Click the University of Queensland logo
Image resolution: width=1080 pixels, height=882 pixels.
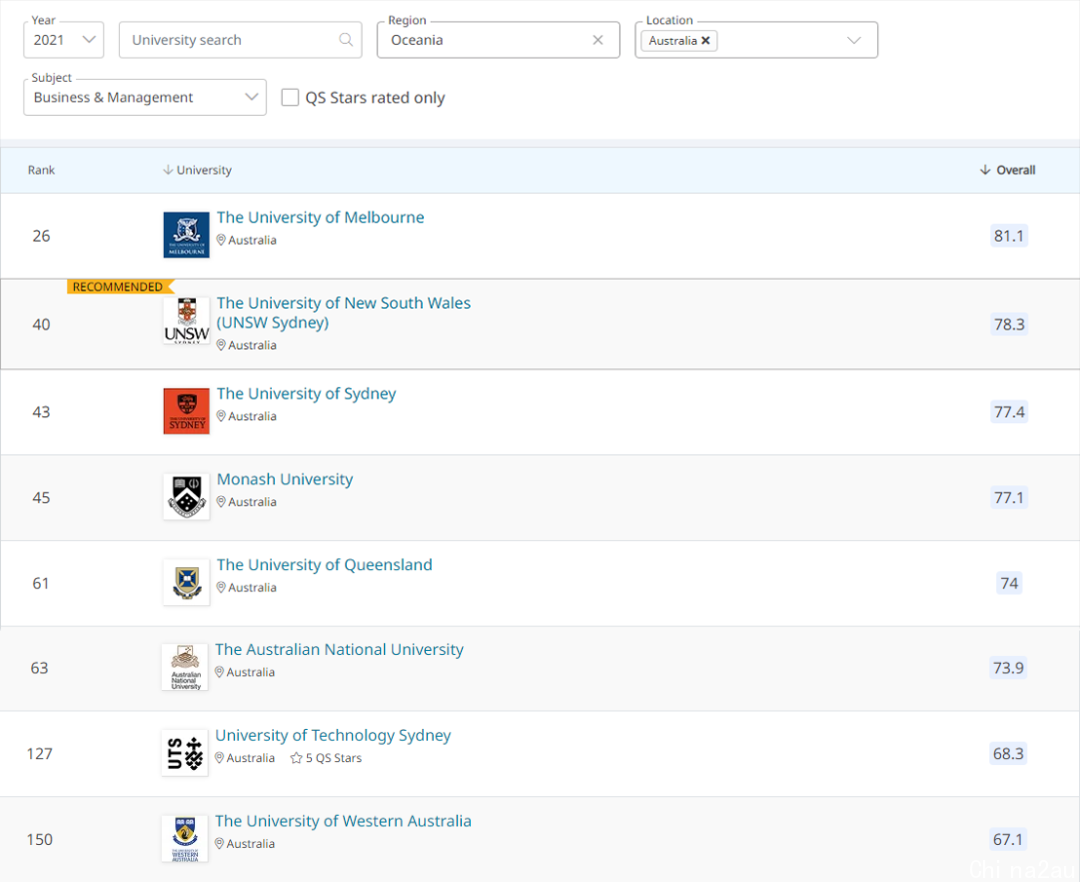pyautogui.click(x=186, y=582)
